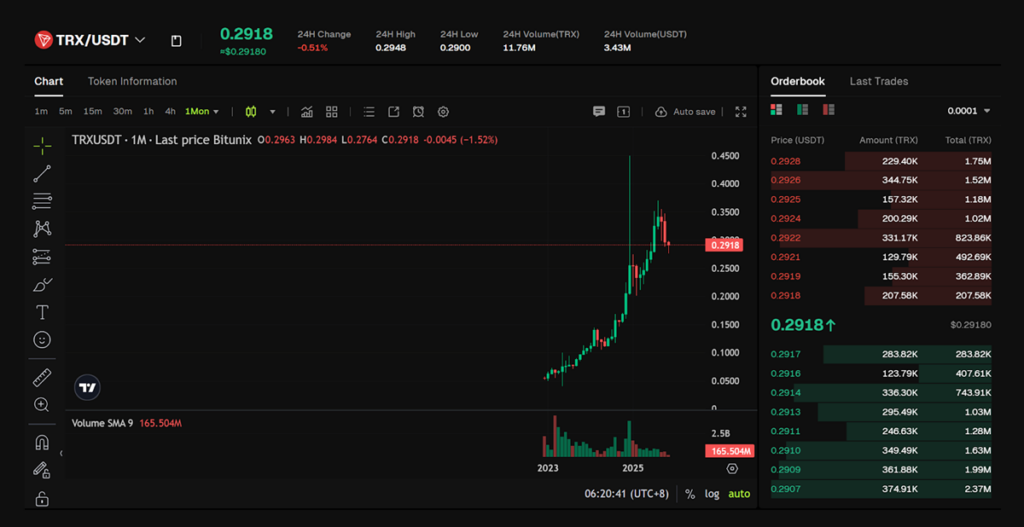Click ask price 0.2928 row
This screenshot has width=1024, height=527.
pyautogui.click(x=881, y=161)
